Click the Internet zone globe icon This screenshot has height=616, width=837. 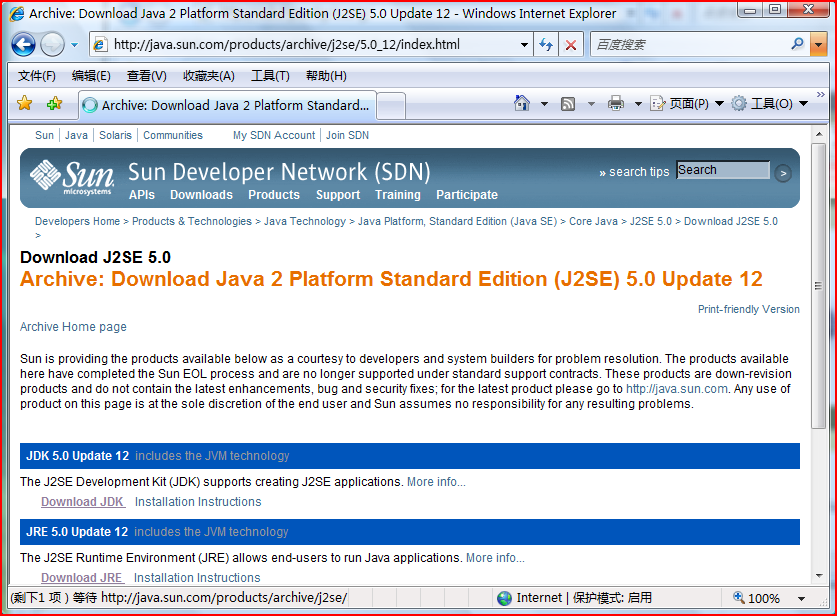pos(504,598)
